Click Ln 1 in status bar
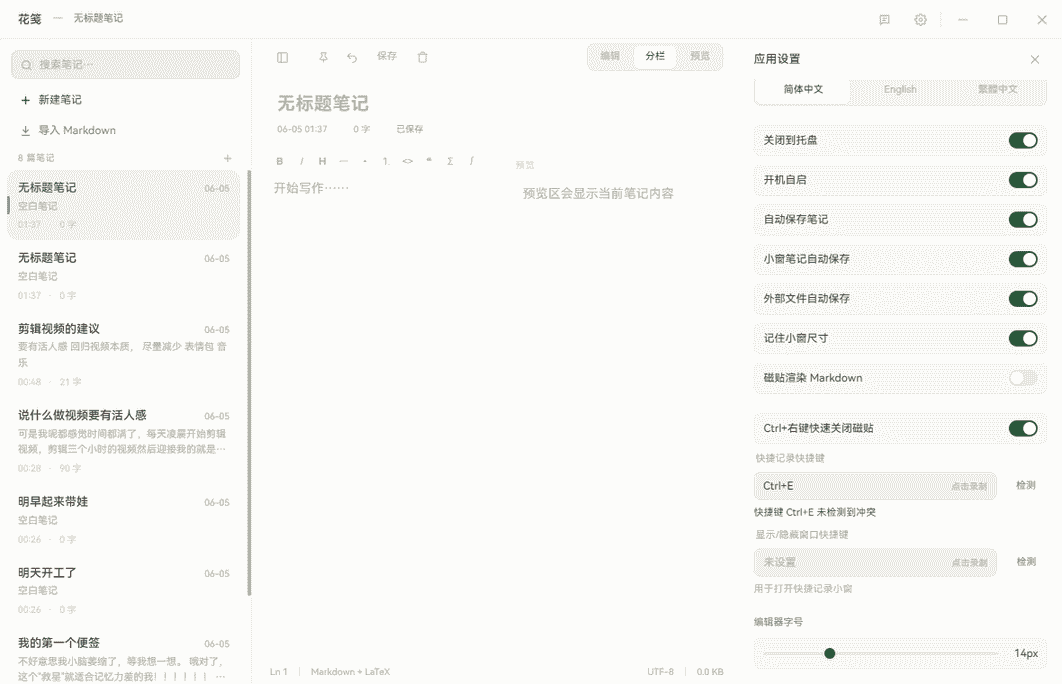Screen dimensions: 1062x684 tap(278, 672)
